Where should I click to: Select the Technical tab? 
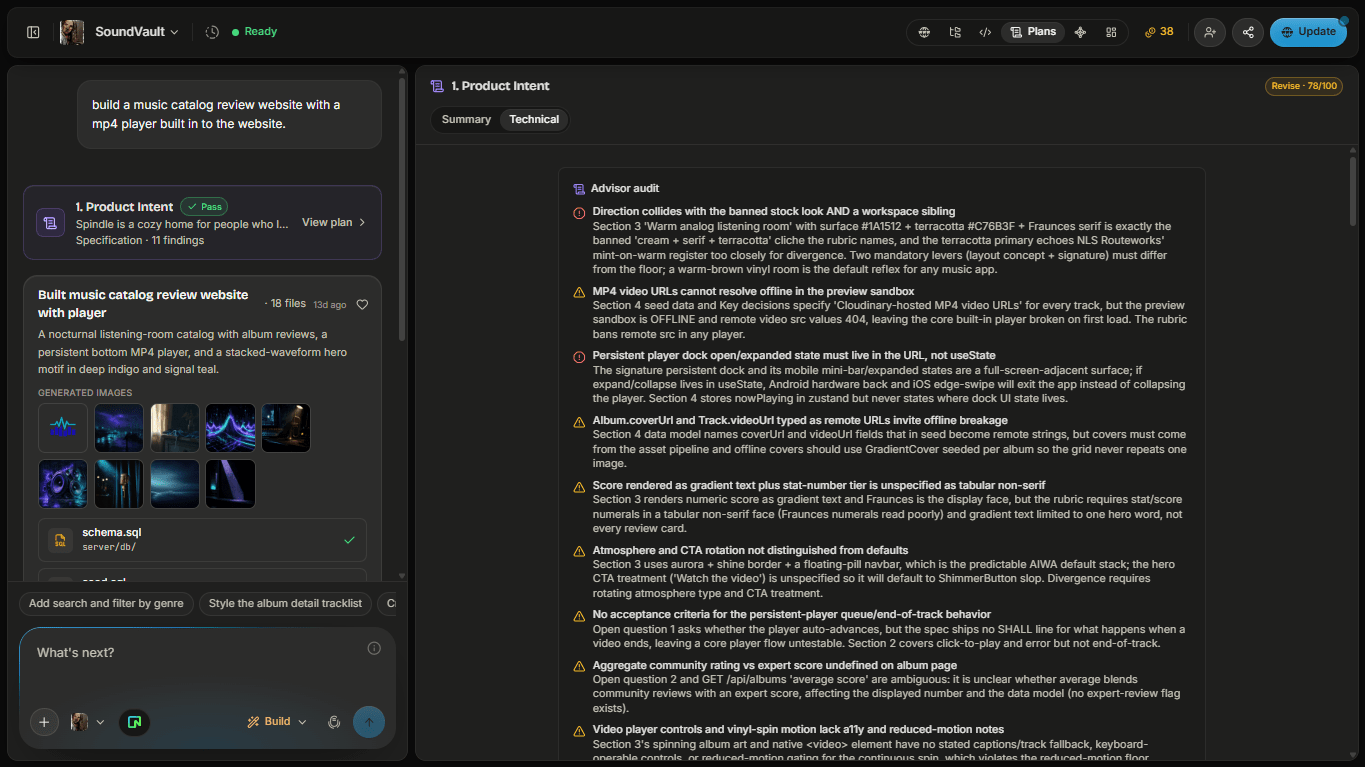[x=534, y=119]
